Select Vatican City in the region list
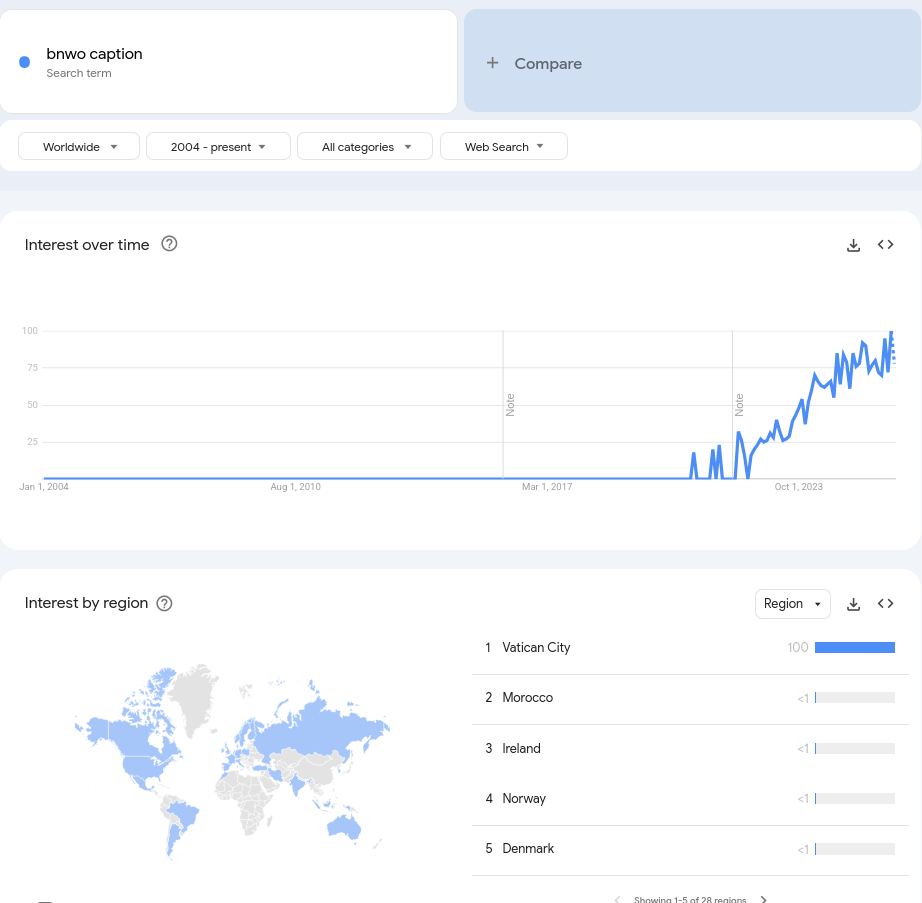Screen dimensions: 922x903 pos(536,648)
